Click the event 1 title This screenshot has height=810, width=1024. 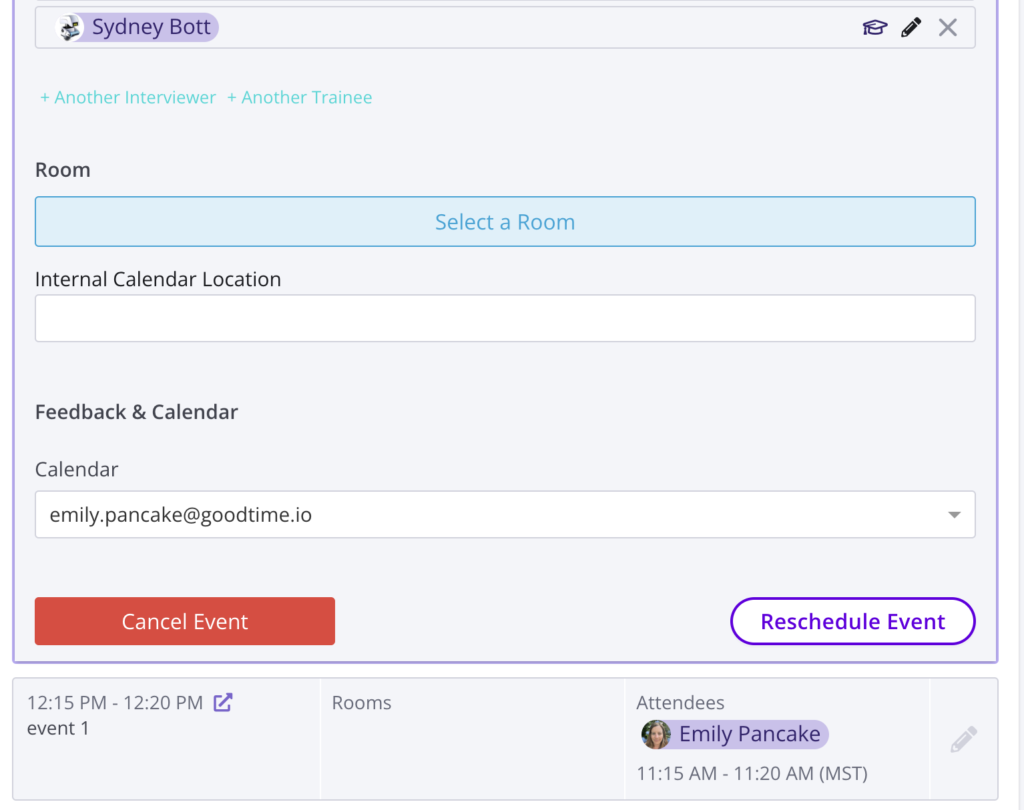[58, 728]
